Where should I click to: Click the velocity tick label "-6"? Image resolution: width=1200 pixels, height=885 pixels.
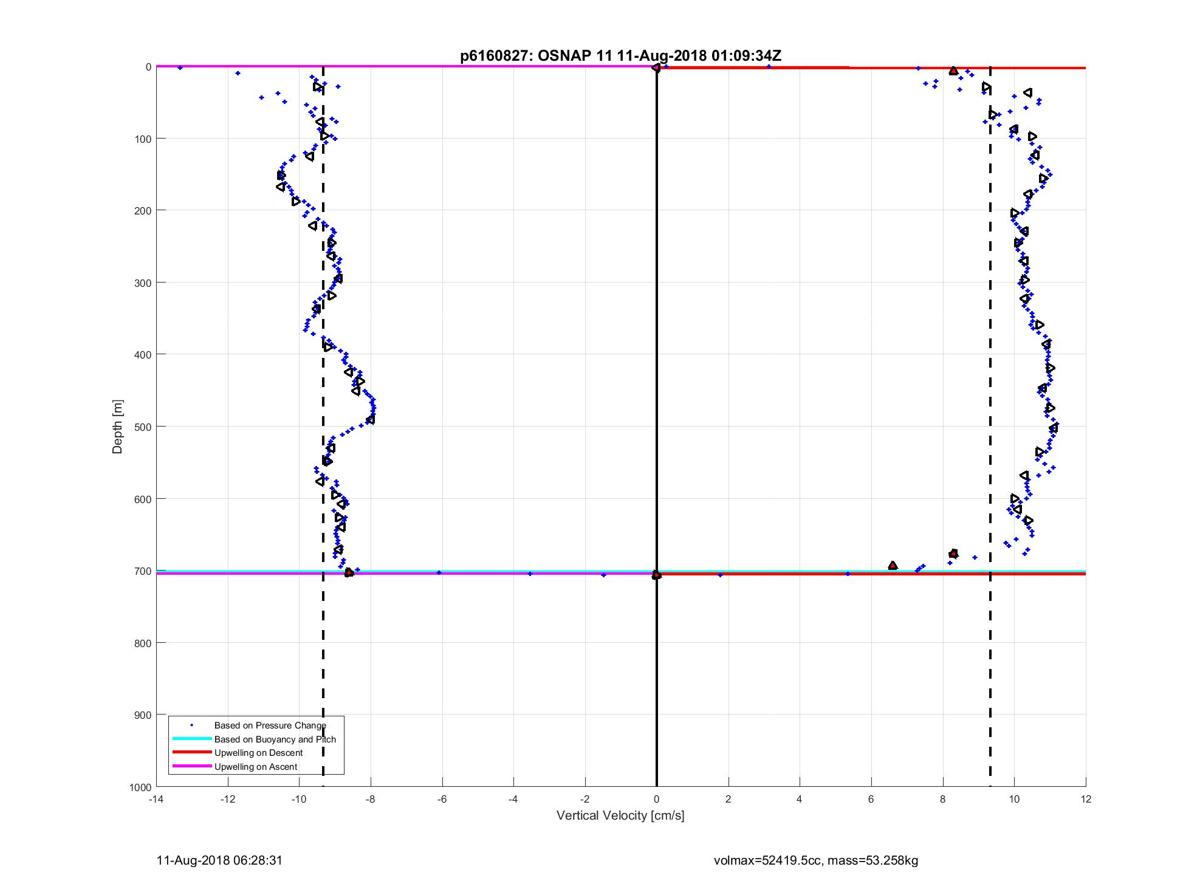[442, 799]
